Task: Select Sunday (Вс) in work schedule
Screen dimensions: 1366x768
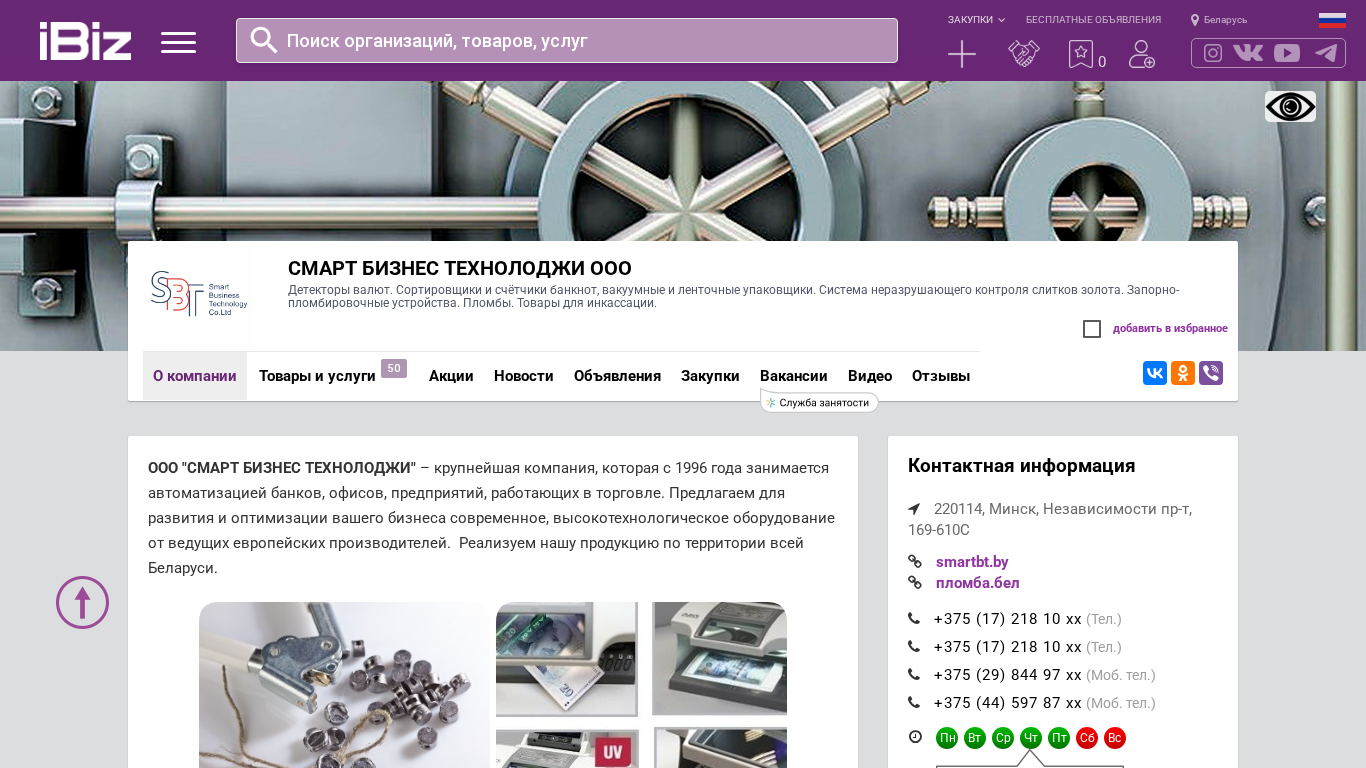Action: 1115,738
